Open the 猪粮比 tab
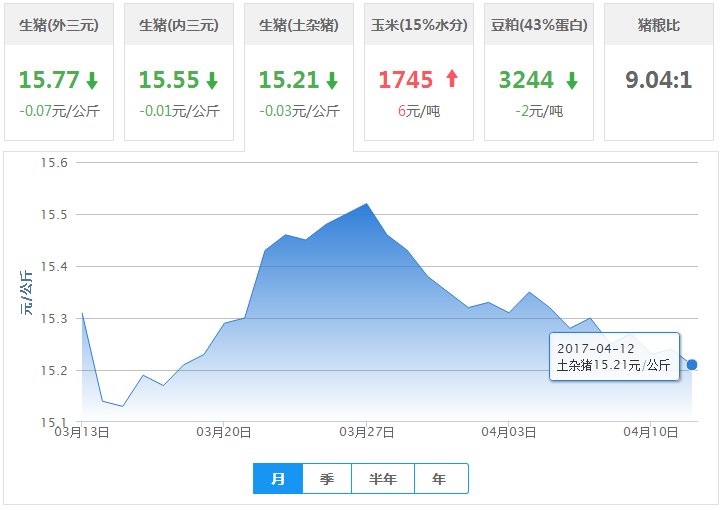The image size is (724, 510). point(658,25)
